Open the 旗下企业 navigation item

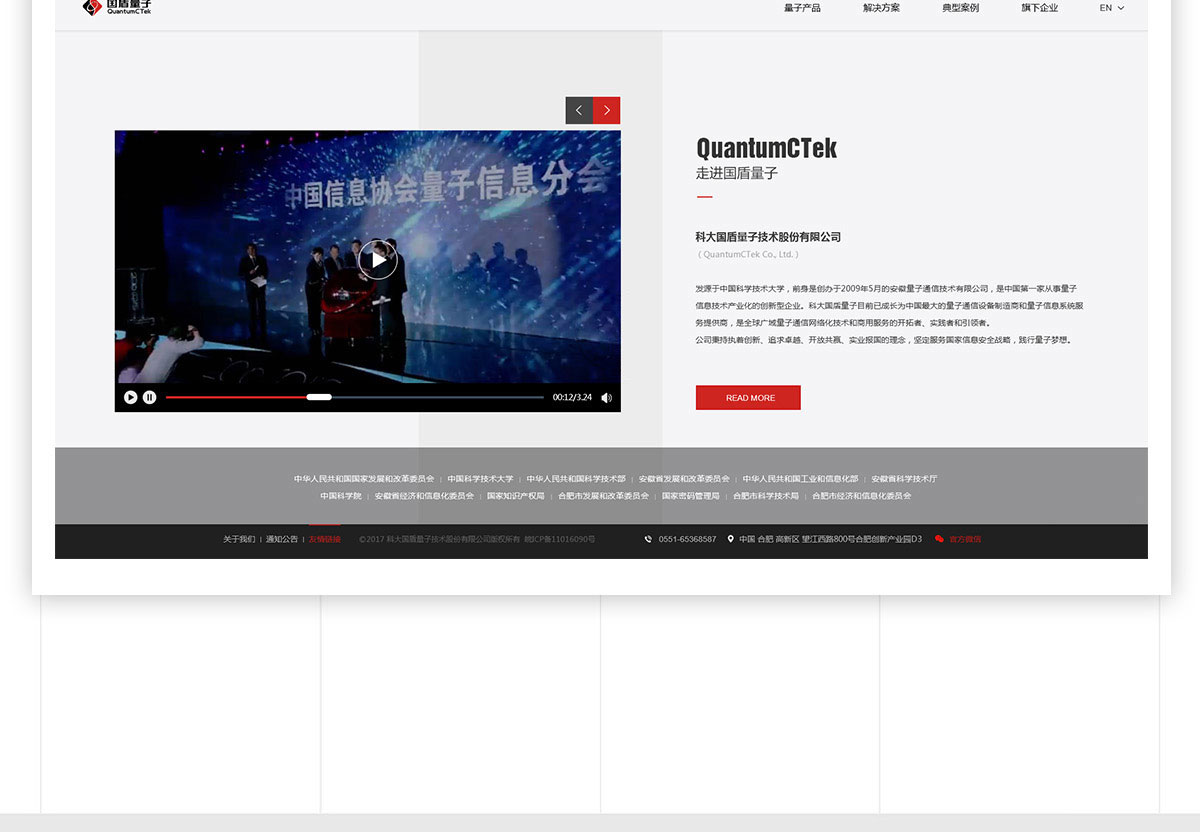pyautogui.click(x=1039, y=8)
